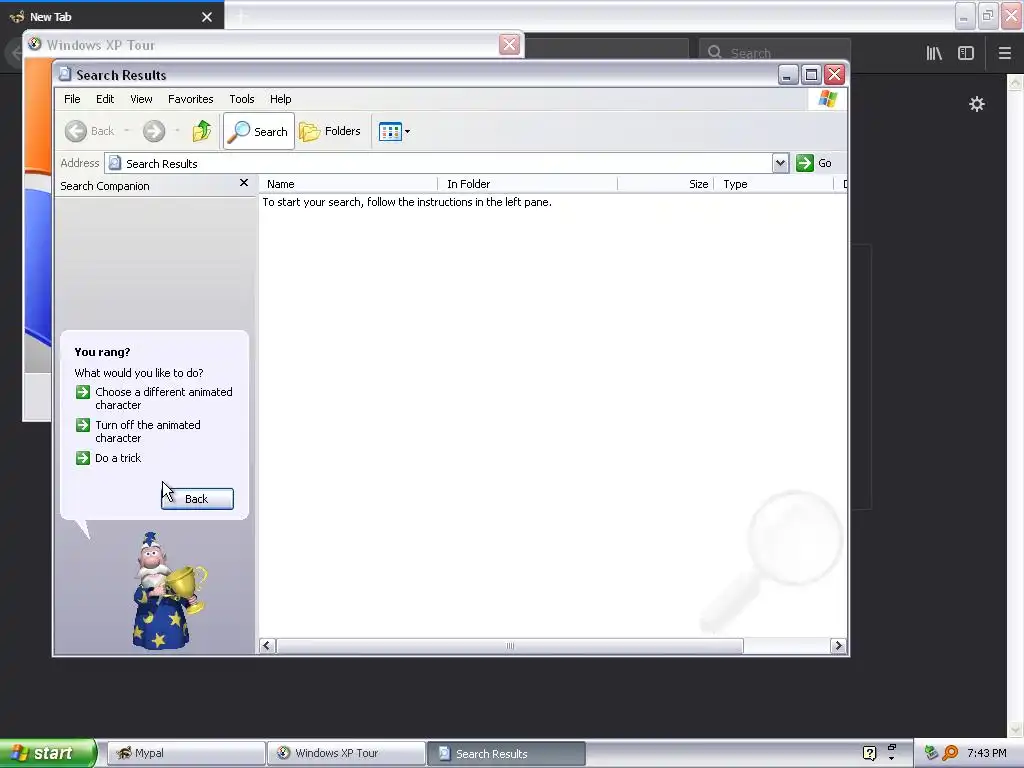Turn off the animated character
The height and width of the screenshot is (768, 1024).
[x=148, y=432]
